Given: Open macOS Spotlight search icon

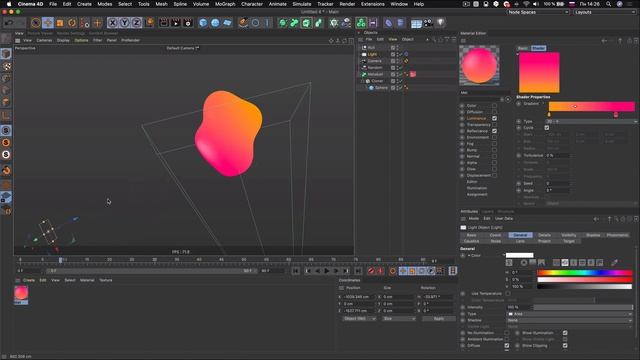Looking at the screenshot, I should pyautogui.click(x=609, y=4).
